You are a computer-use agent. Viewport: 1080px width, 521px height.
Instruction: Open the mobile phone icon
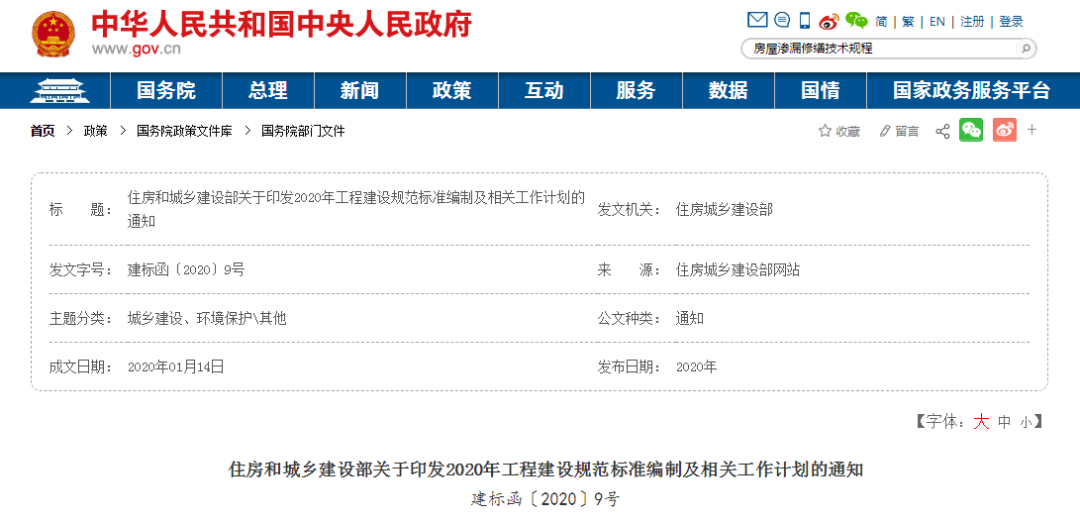805,21
